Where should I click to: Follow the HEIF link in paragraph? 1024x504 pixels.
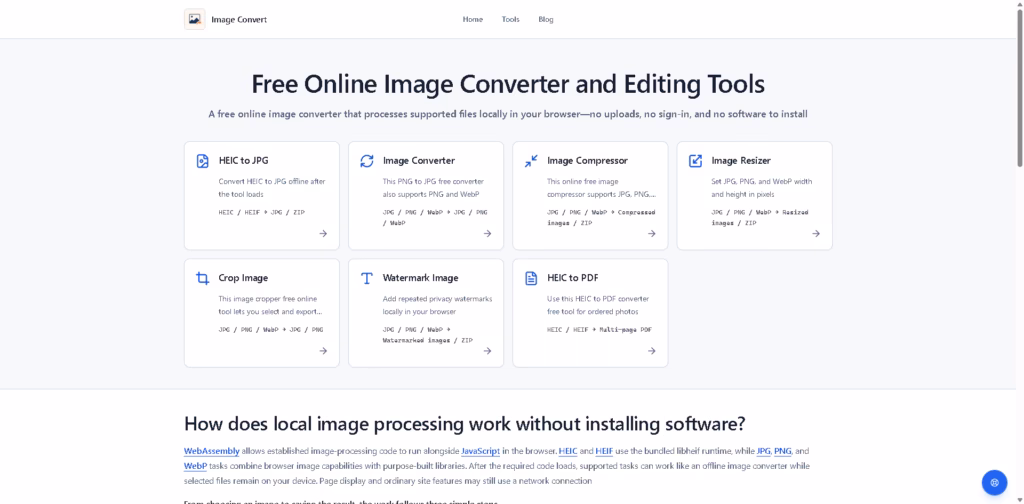pos(604,451)
